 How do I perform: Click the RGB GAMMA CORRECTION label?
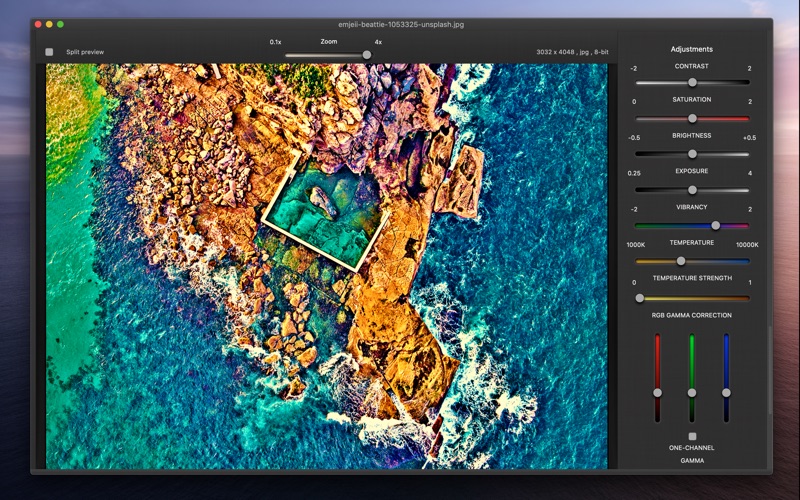click(x=692, y=315)
